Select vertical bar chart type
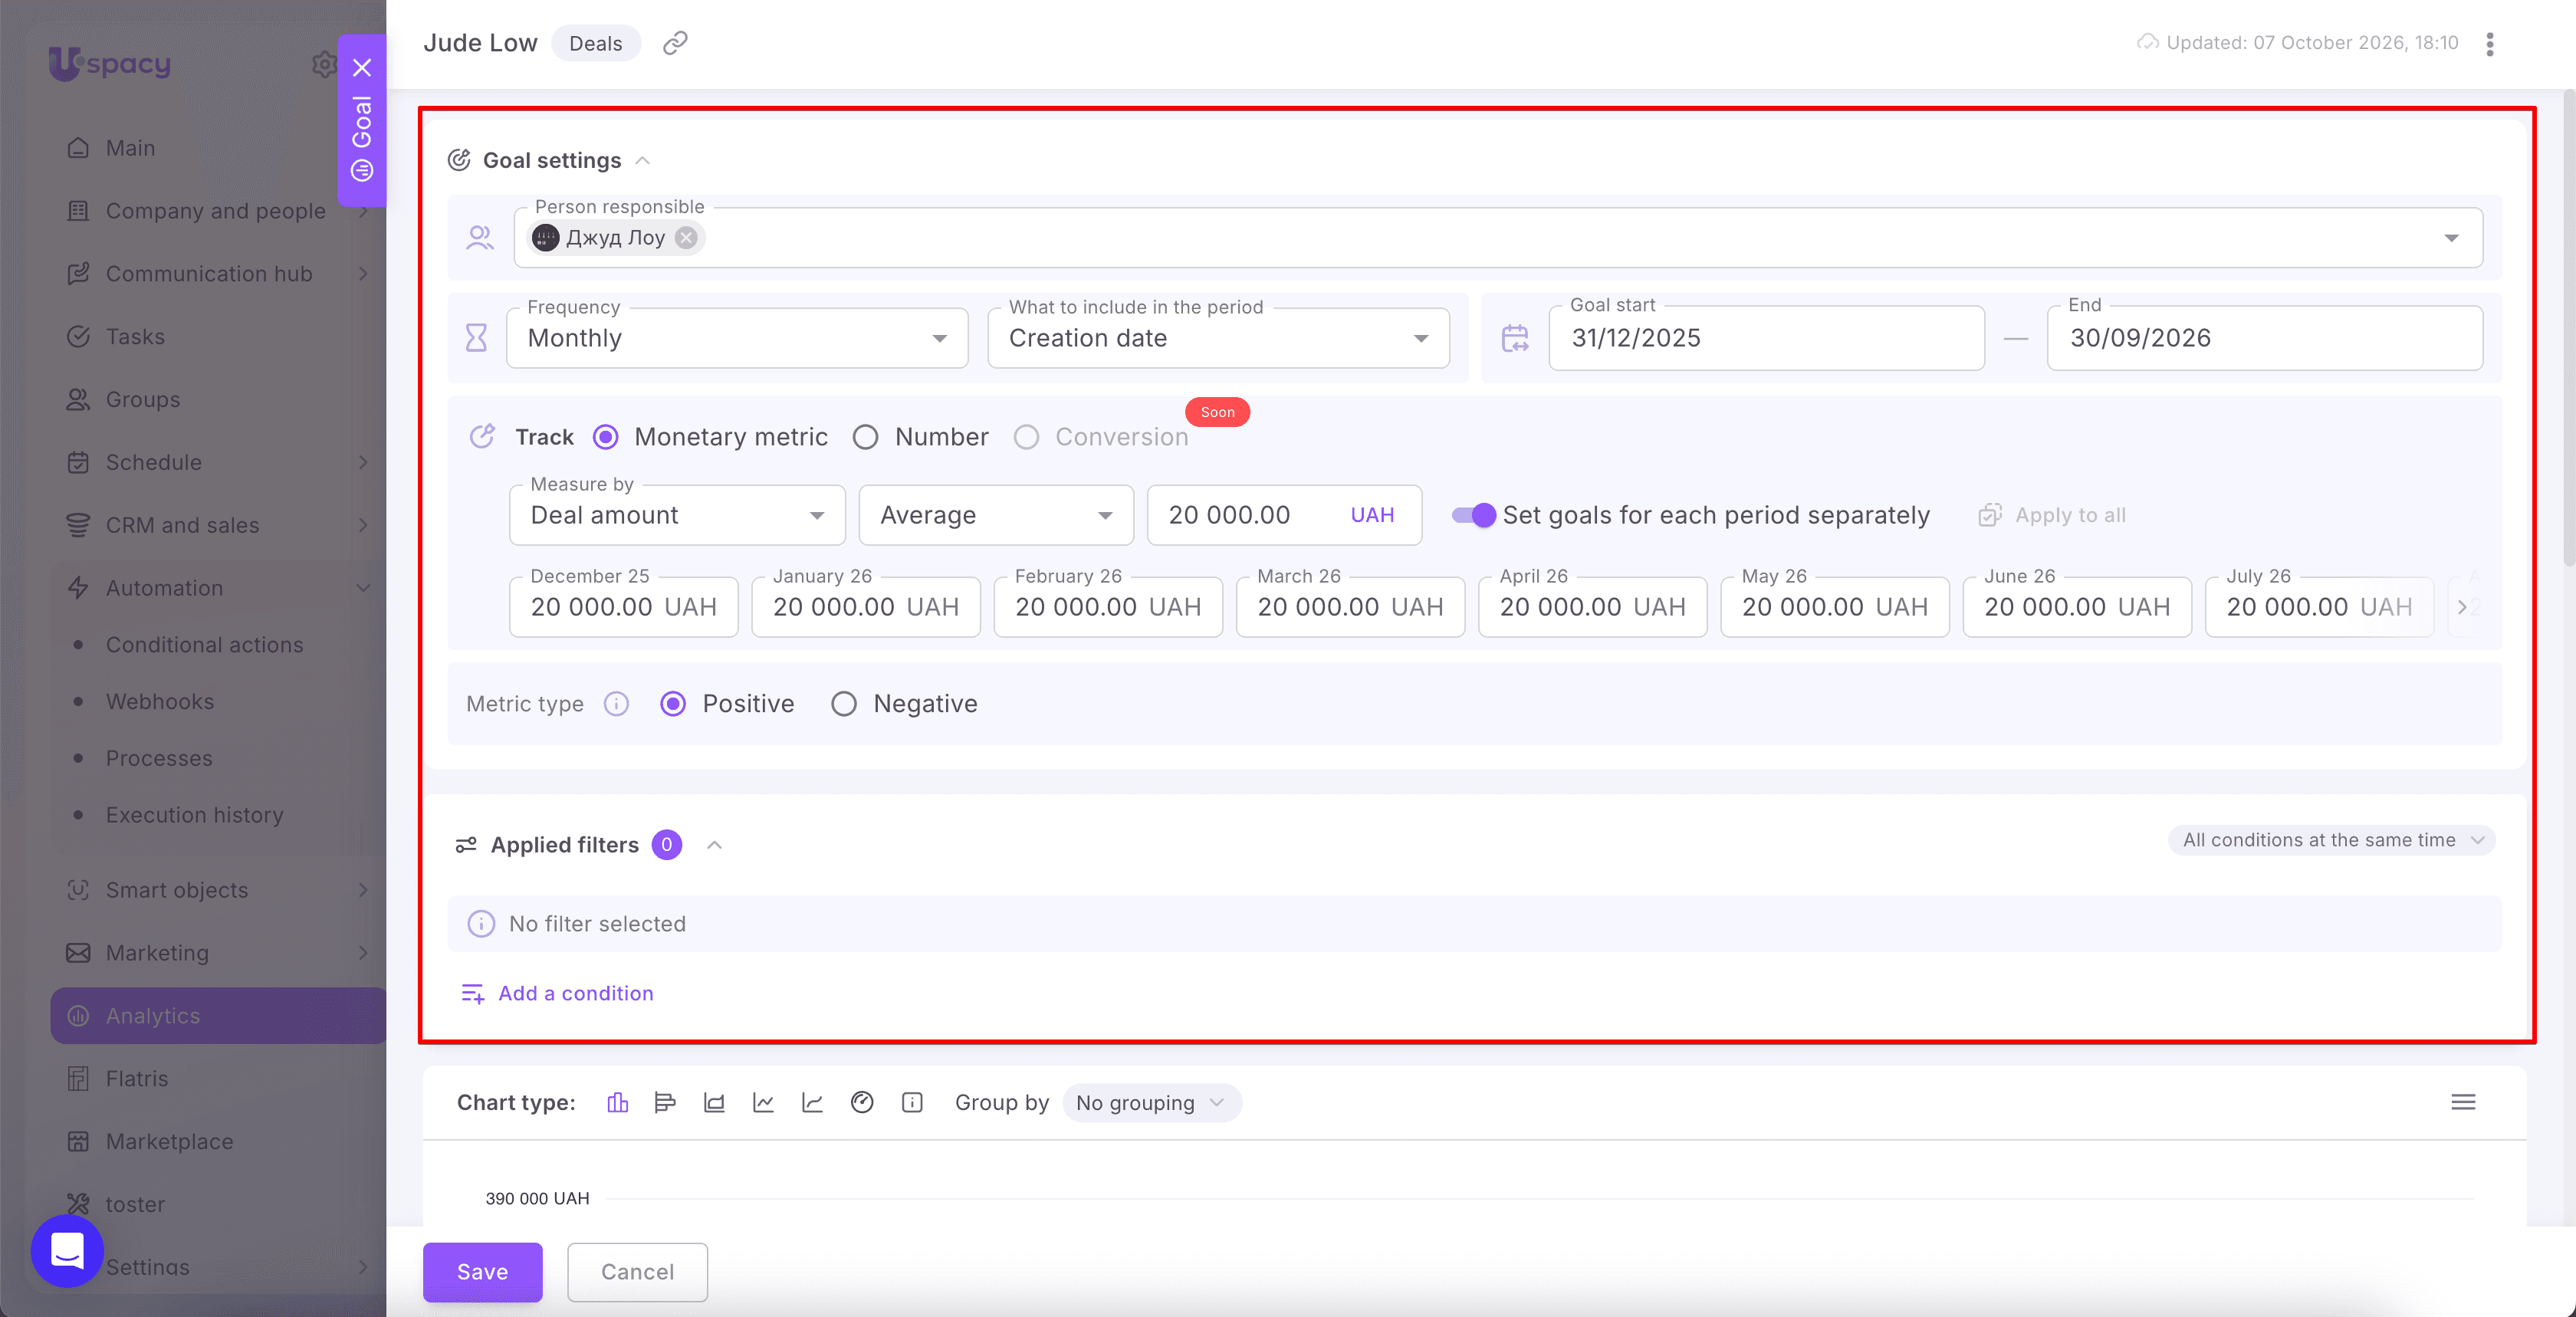 pyautogui.click(x=617, y=1102)
